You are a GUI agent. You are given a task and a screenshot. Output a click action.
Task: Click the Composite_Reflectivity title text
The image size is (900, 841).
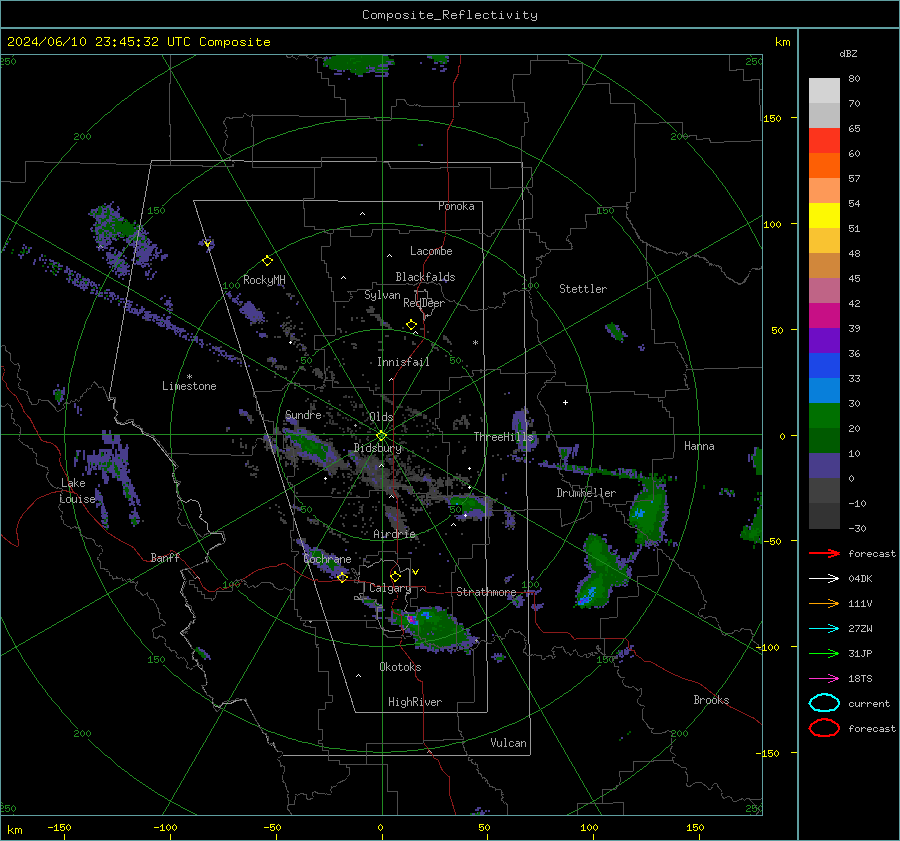[x=449, y=15]
